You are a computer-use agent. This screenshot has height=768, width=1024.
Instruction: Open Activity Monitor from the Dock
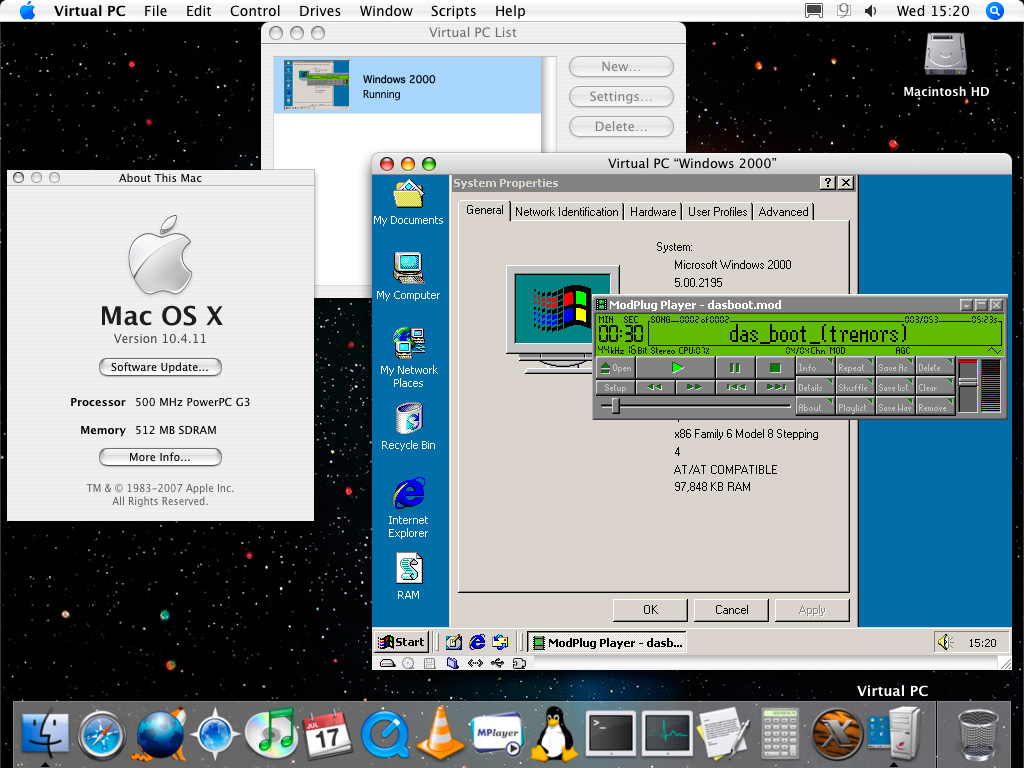click(x=667, y=735)
